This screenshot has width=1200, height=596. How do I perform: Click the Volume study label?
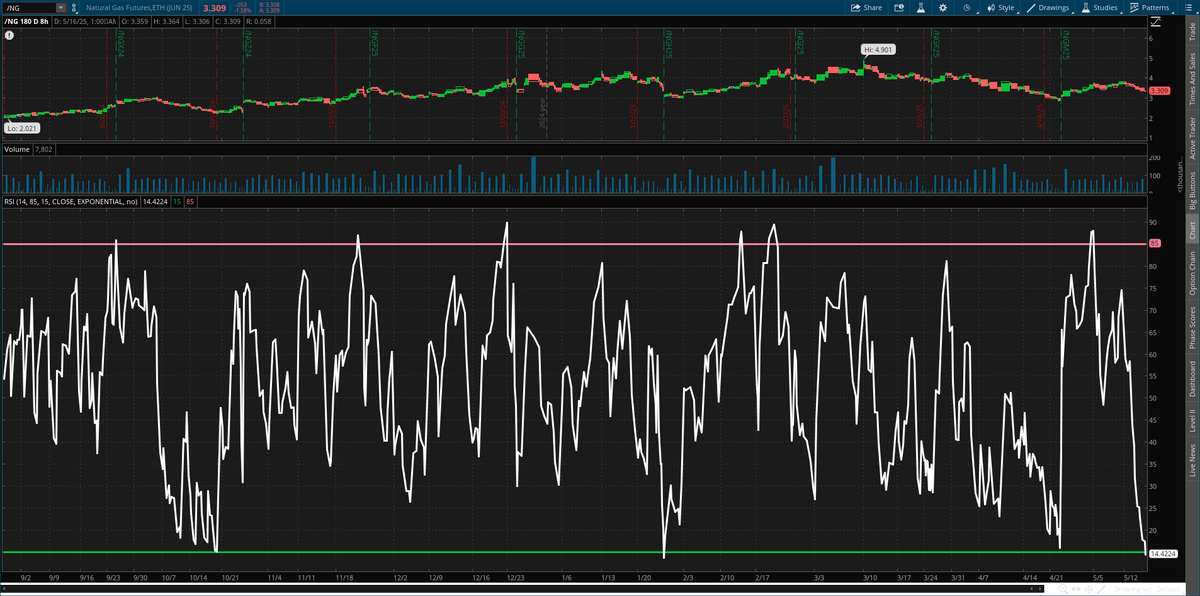(16, 149)
